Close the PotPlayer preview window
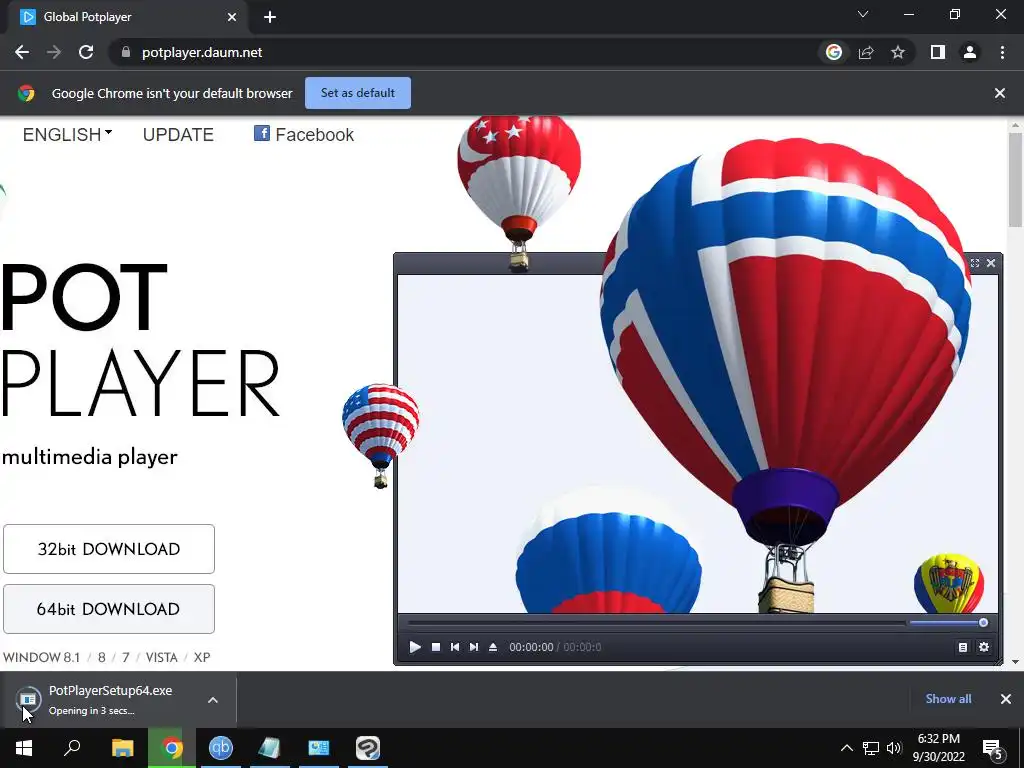1024x768 pixels. (991, 263)
